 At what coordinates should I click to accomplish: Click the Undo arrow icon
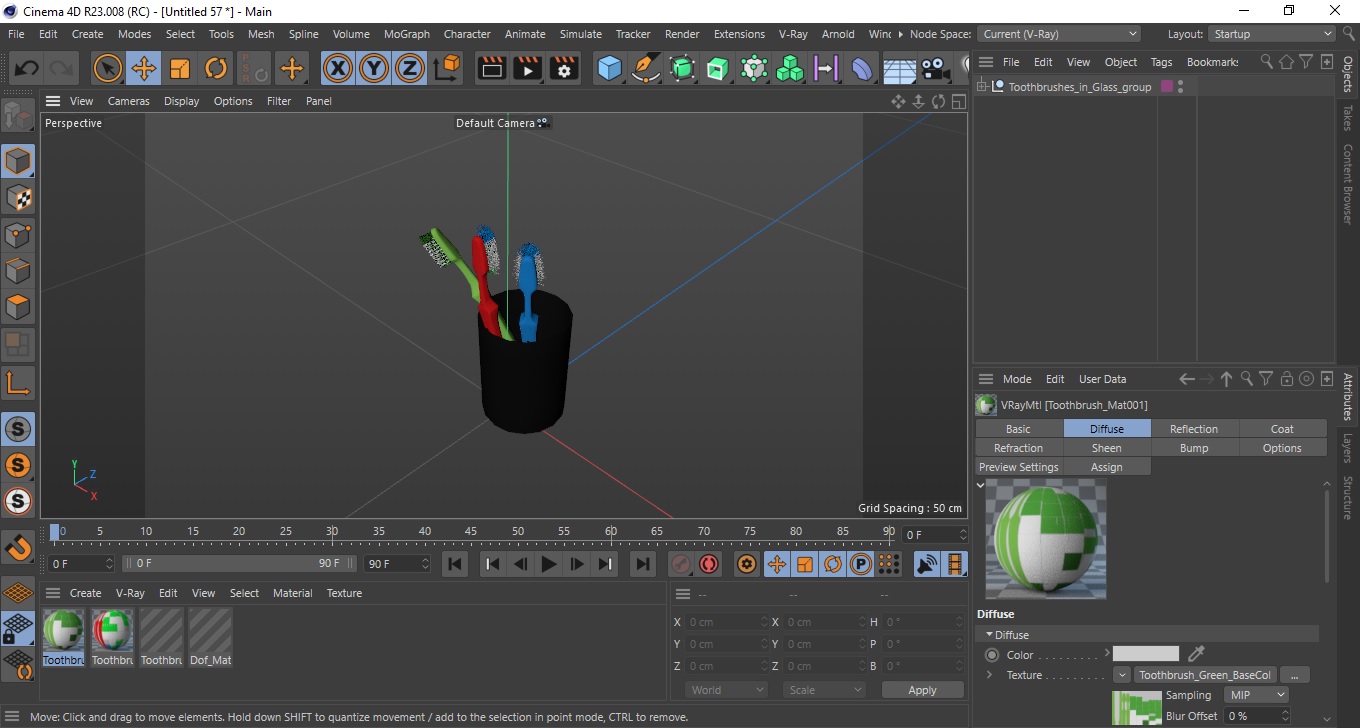pyautogui.click(x=26, y=69)
